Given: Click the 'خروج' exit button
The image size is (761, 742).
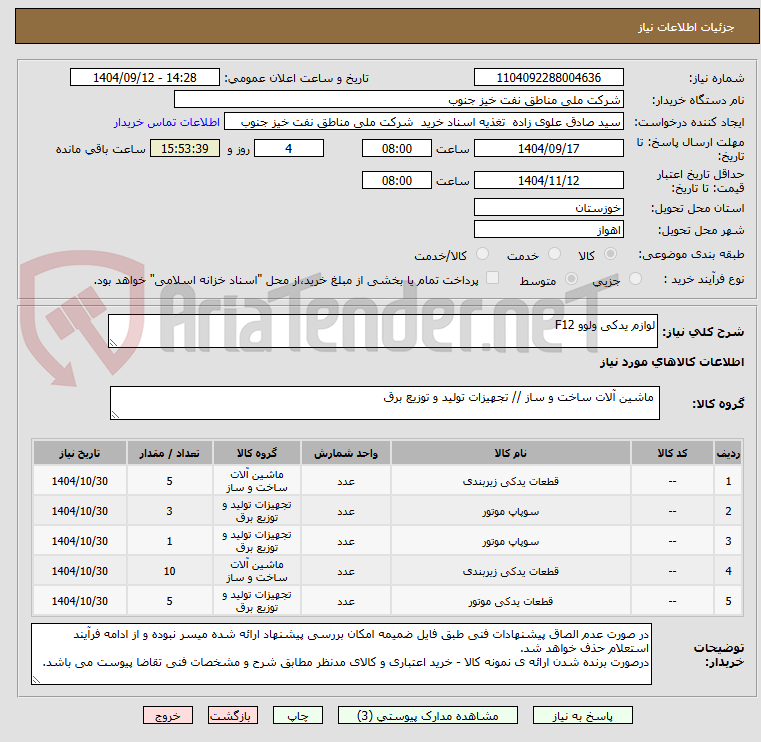Looking at the screenshot, I should coord(167,716).
